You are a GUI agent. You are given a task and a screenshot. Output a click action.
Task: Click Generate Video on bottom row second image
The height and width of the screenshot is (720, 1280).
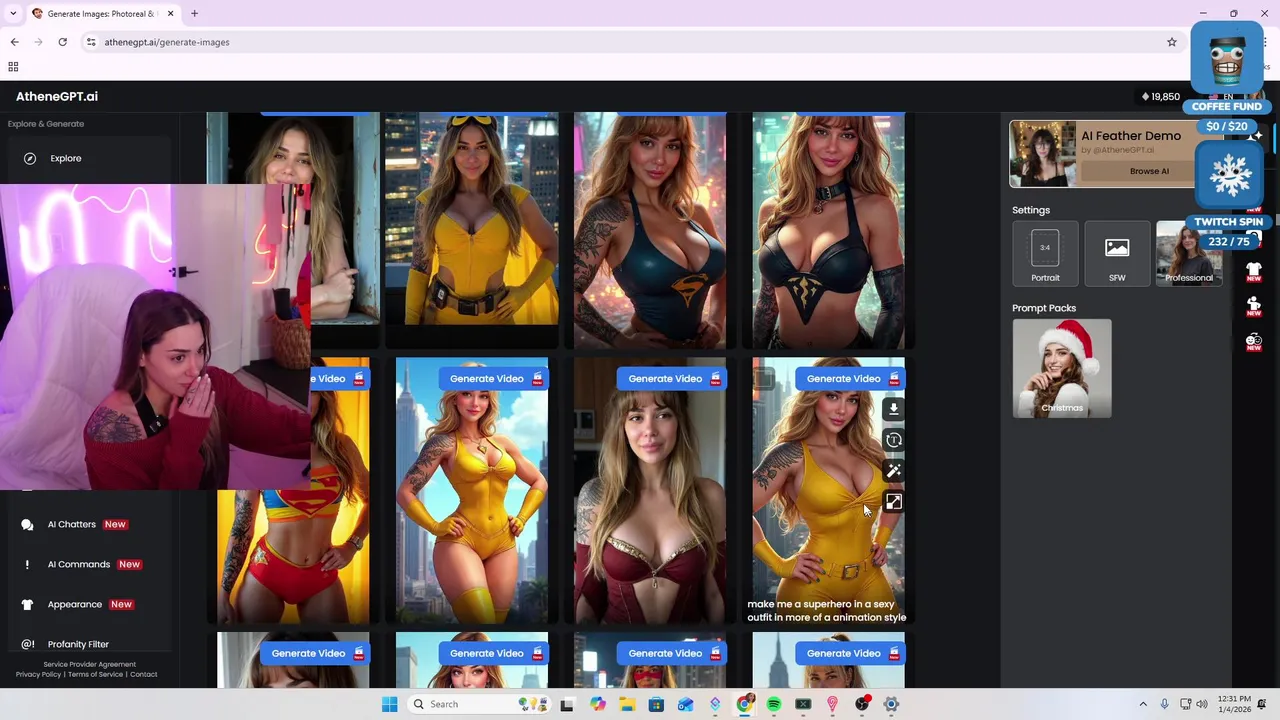(492, 653)
